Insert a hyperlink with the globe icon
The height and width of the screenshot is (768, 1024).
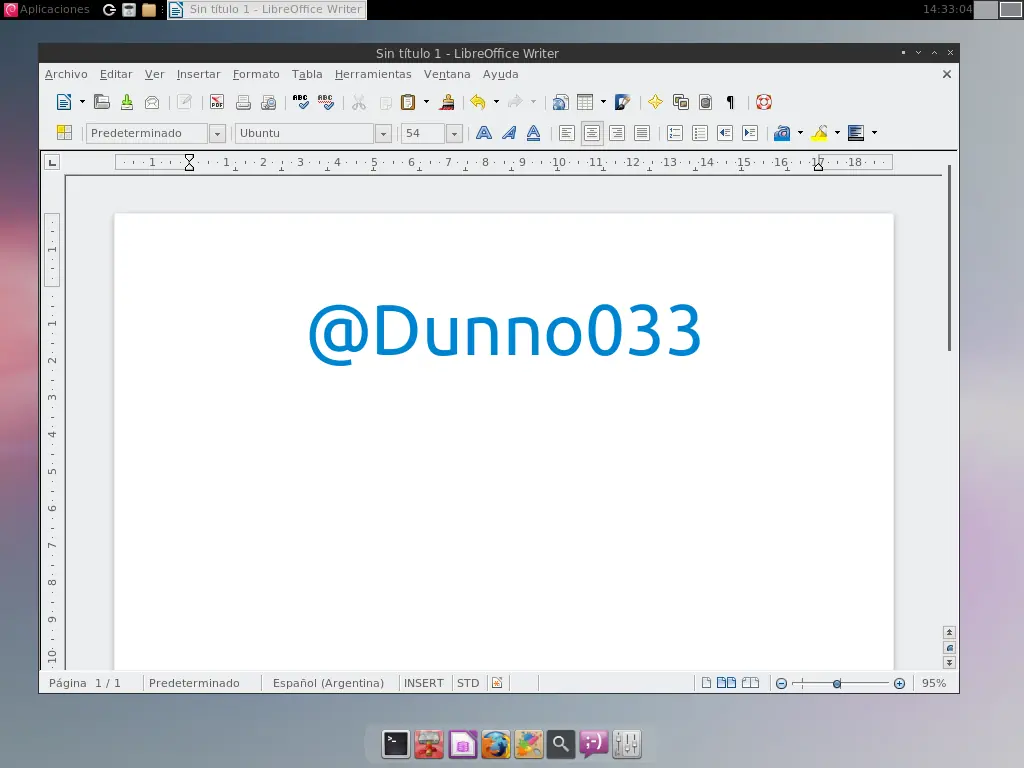560,102
